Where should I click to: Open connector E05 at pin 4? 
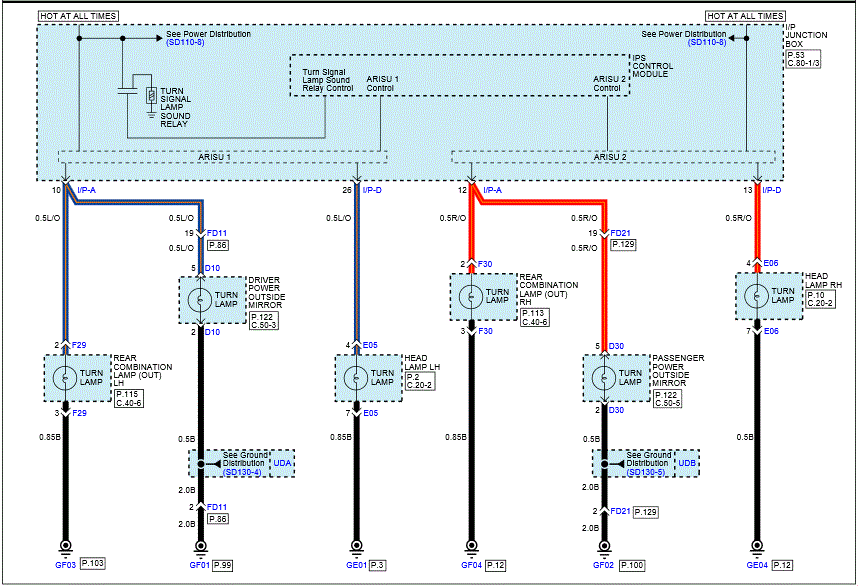[x=370, y=345]
